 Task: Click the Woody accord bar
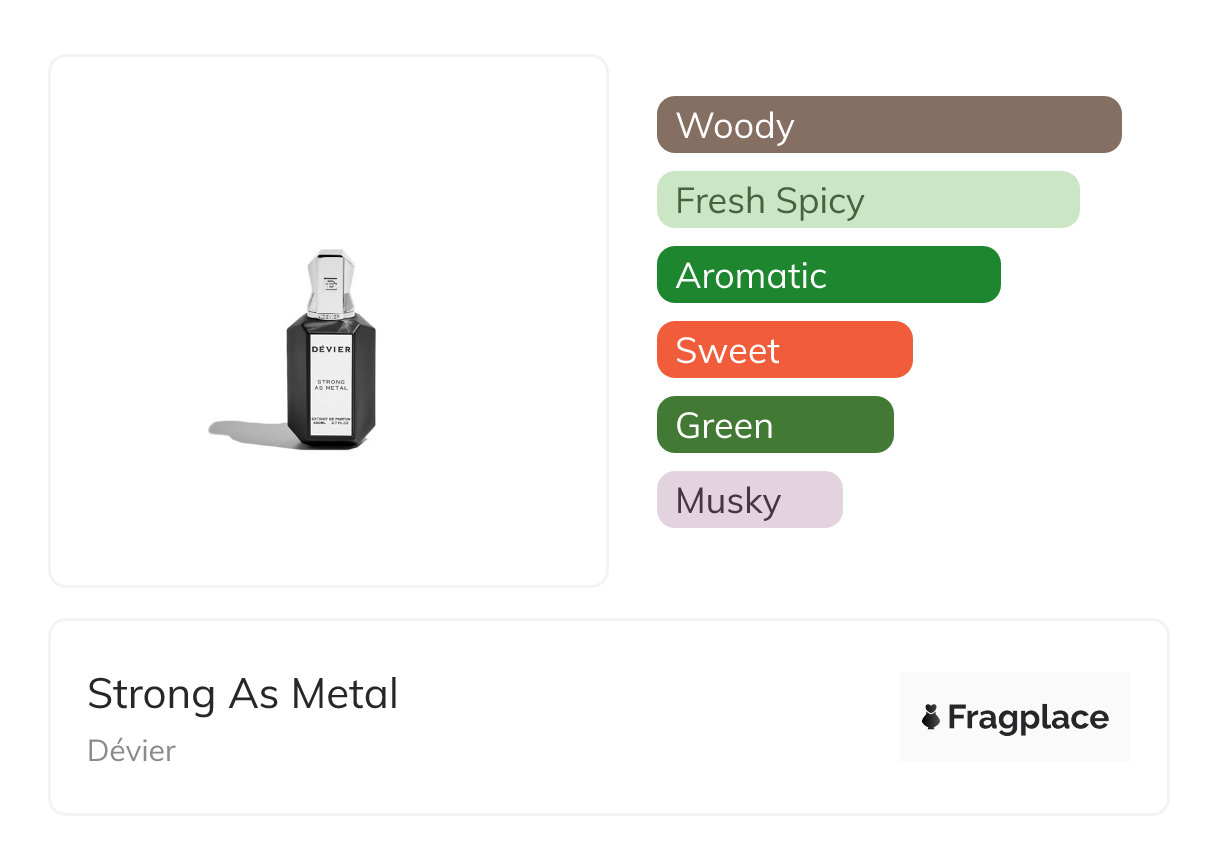tap(888, 125)
